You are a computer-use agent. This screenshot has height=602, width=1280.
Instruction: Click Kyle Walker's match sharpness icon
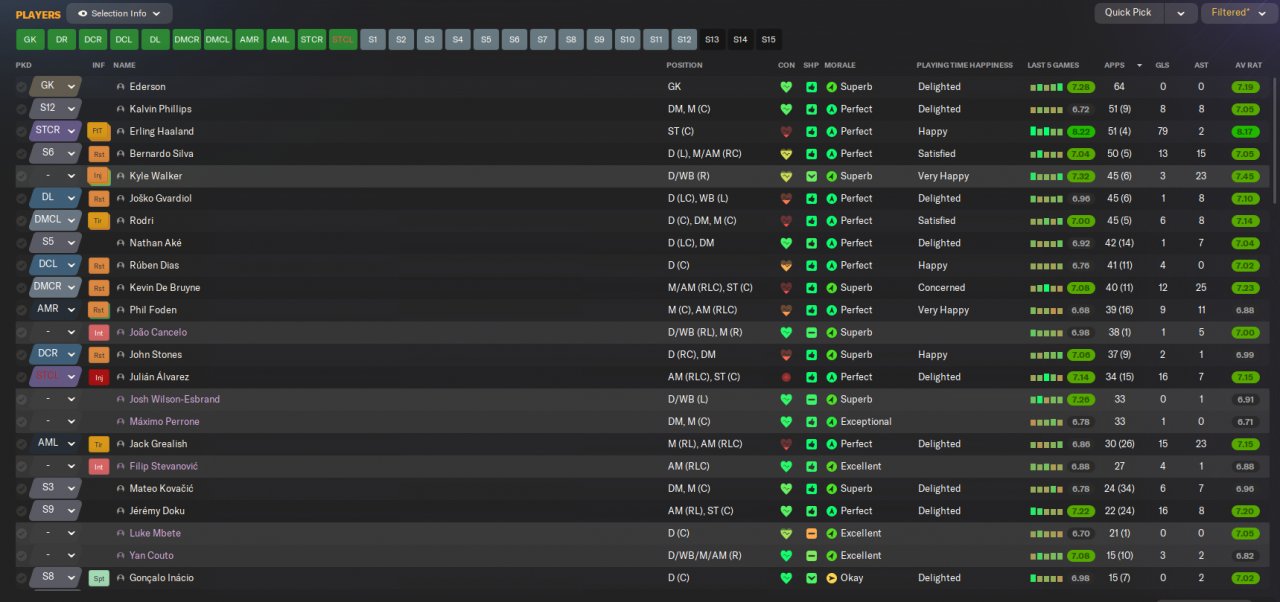click(812, 176)
